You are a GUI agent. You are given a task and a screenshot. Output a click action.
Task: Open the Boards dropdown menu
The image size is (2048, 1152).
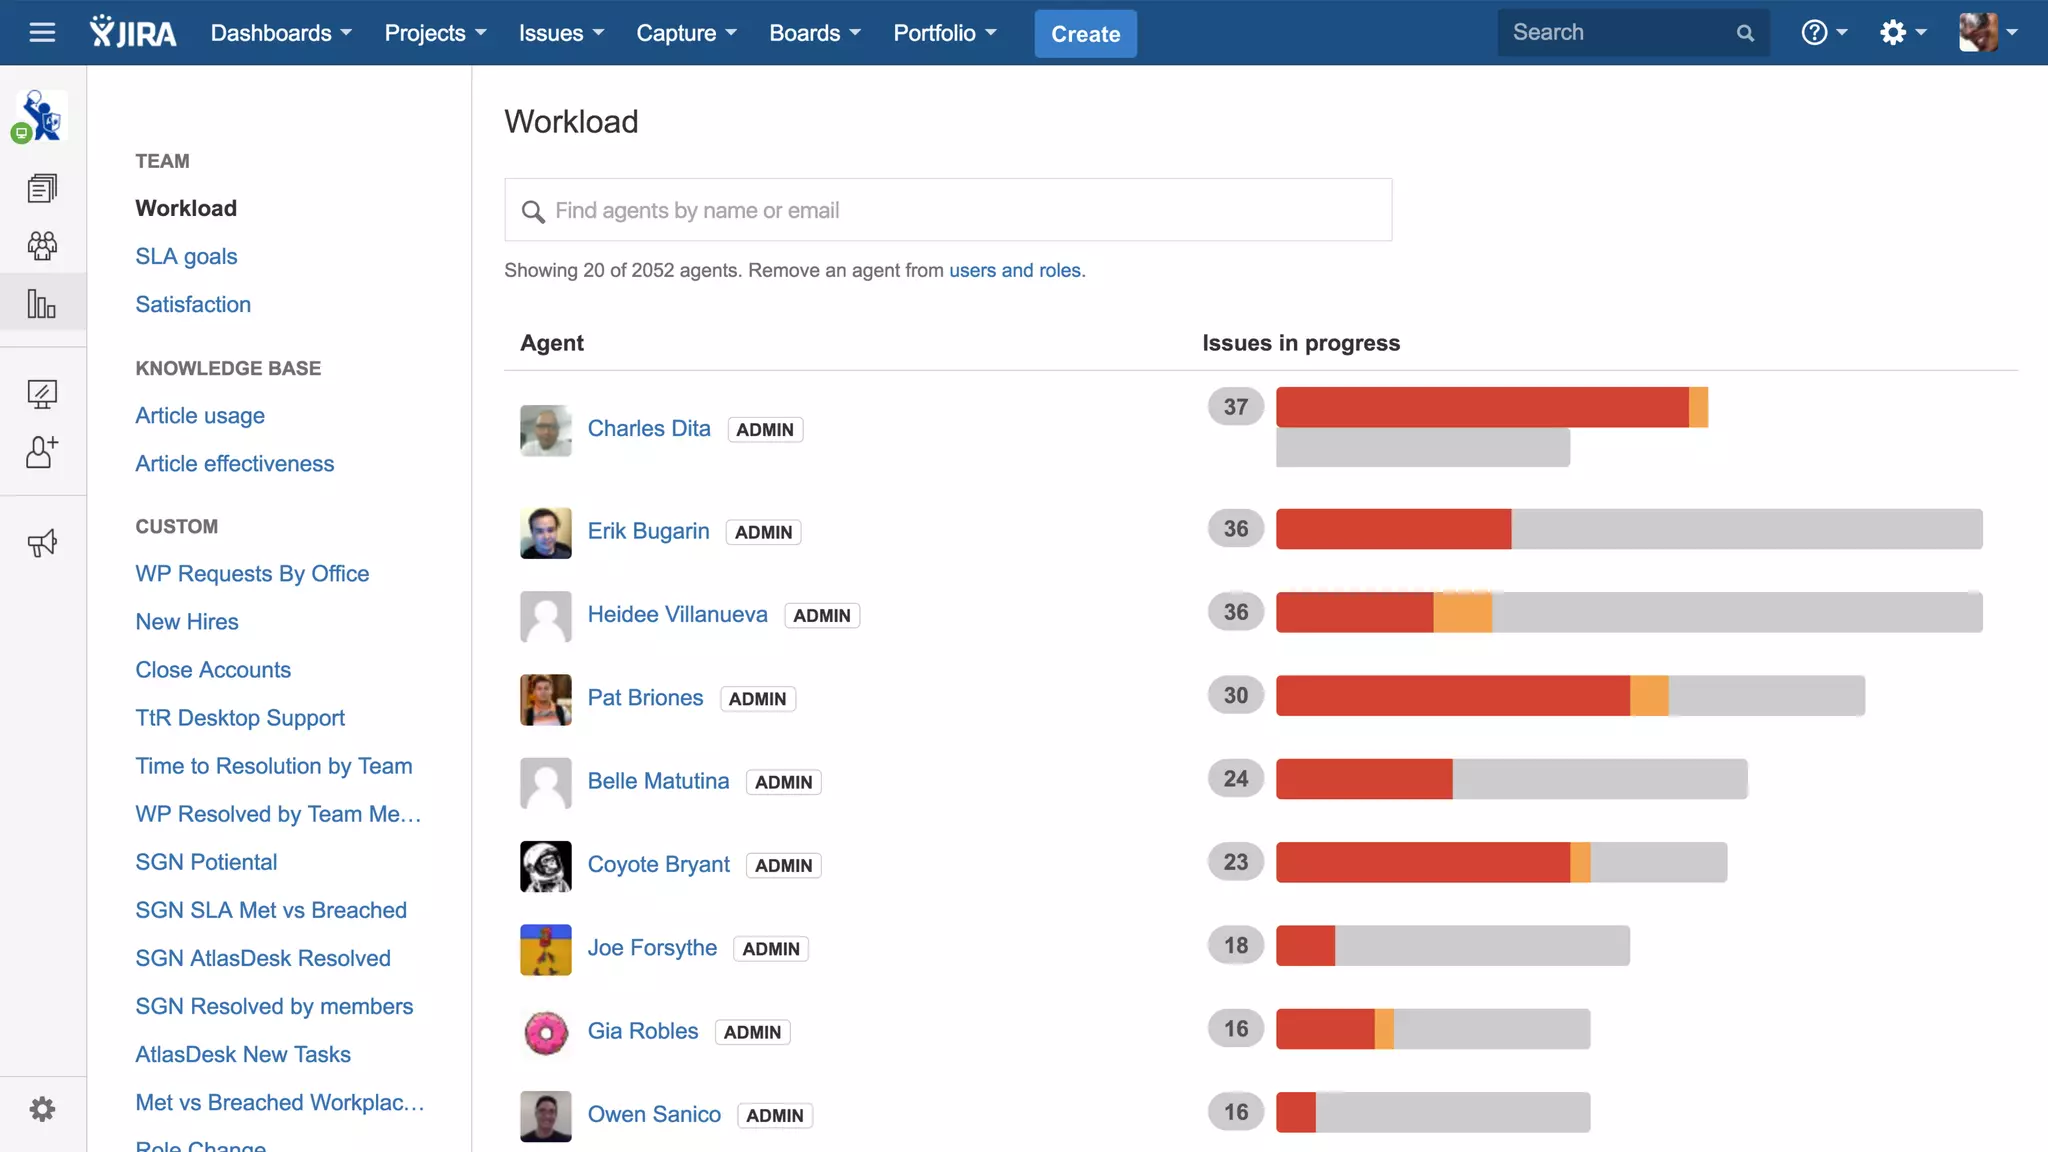[814, 33]
